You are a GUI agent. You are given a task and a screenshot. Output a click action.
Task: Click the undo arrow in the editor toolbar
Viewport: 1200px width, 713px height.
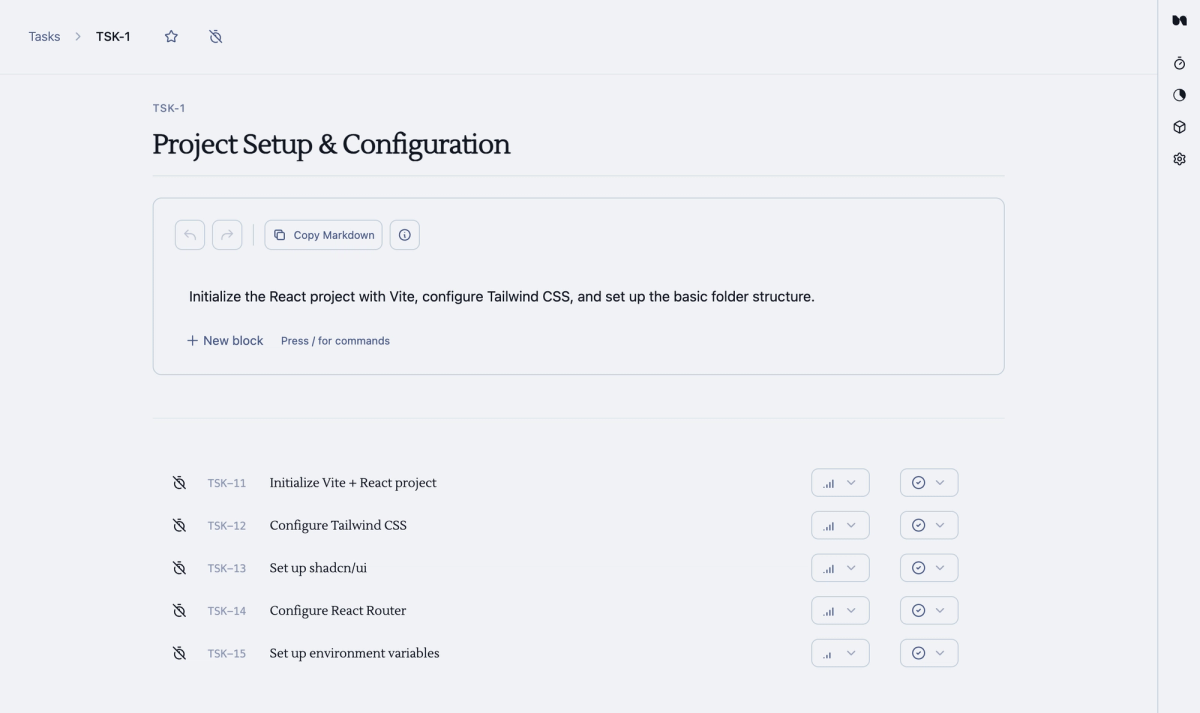(190, 235)
